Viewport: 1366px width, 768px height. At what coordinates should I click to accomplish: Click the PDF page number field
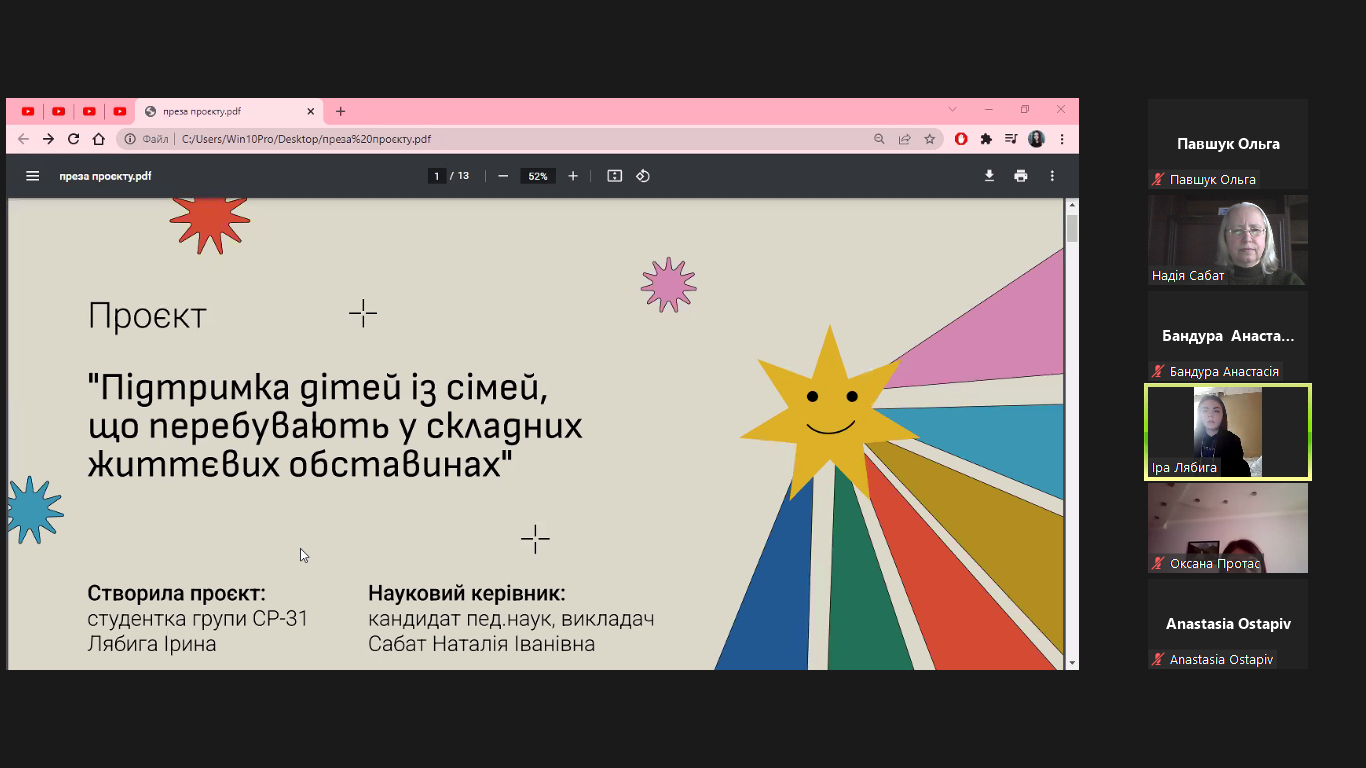tap(436, 176)
